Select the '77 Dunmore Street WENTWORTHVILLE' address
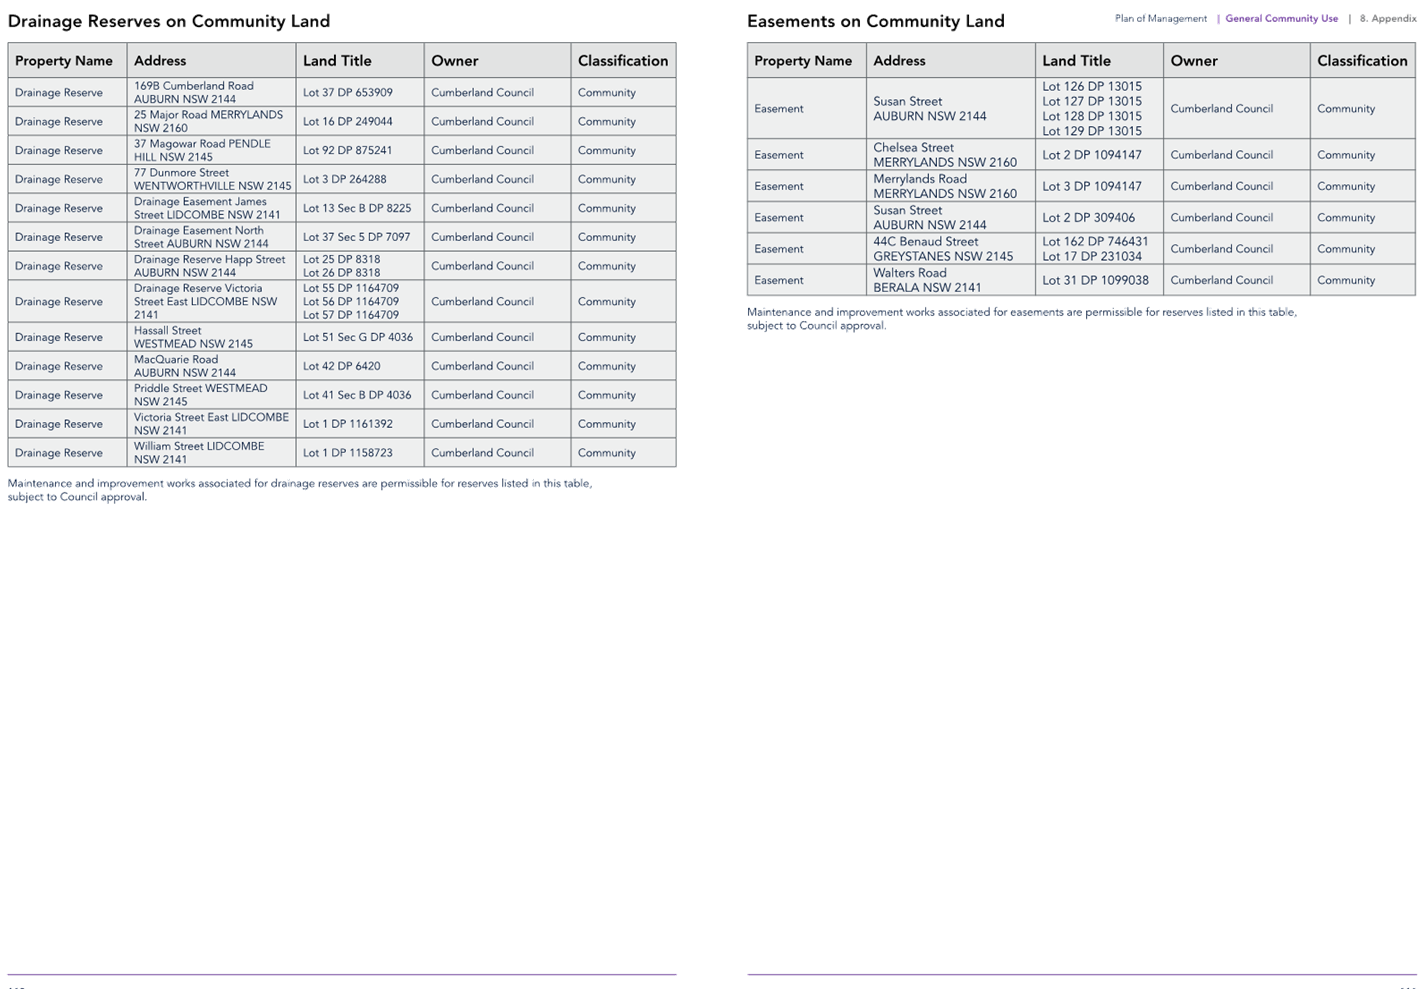The width and height of the screenshot is (1422, 989). [x=211, y=179]
